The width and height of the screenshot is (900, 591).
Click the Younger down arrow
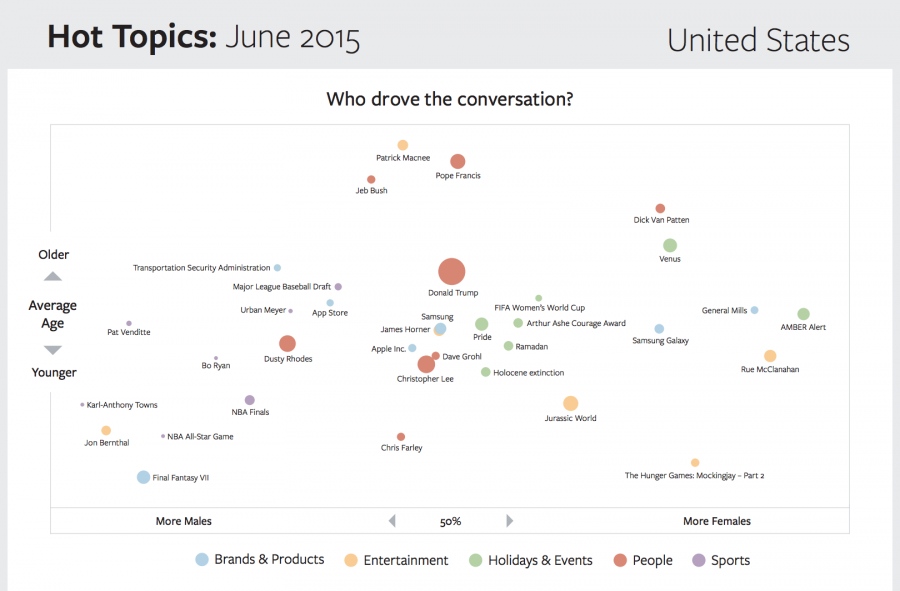point(53,350)
